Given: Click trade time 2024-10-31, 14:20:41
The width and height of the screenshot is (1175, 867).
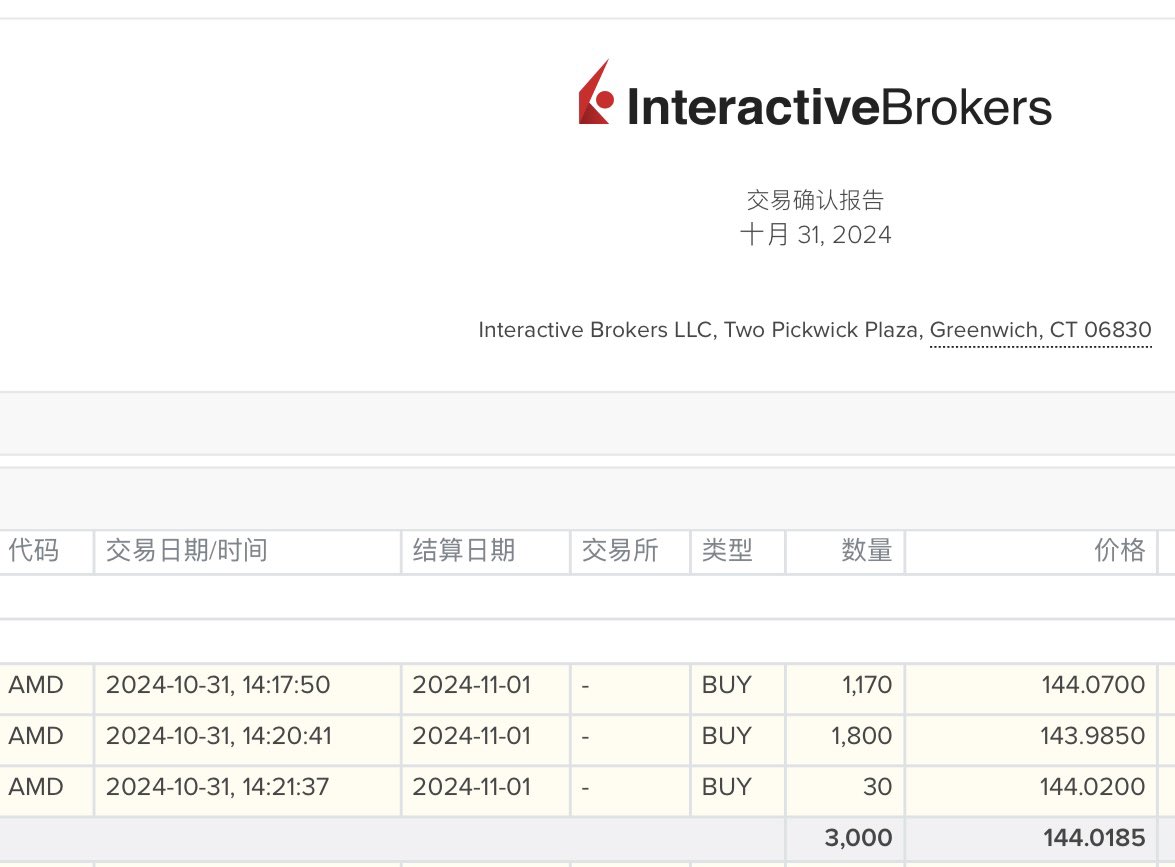Looking at the screenshot, I should point(218,737).
